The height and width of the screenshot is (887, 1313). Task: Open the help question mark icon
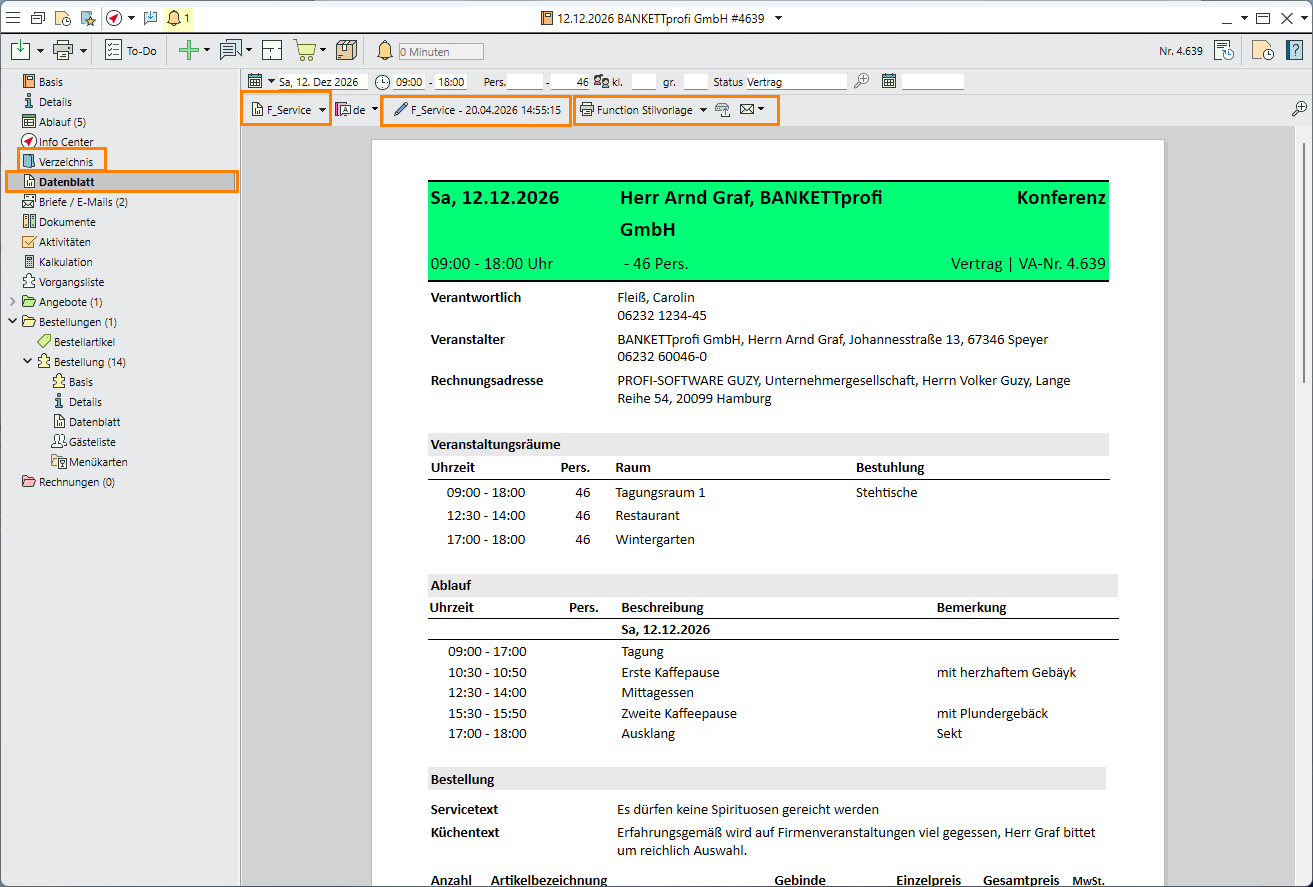point(1293,50)
